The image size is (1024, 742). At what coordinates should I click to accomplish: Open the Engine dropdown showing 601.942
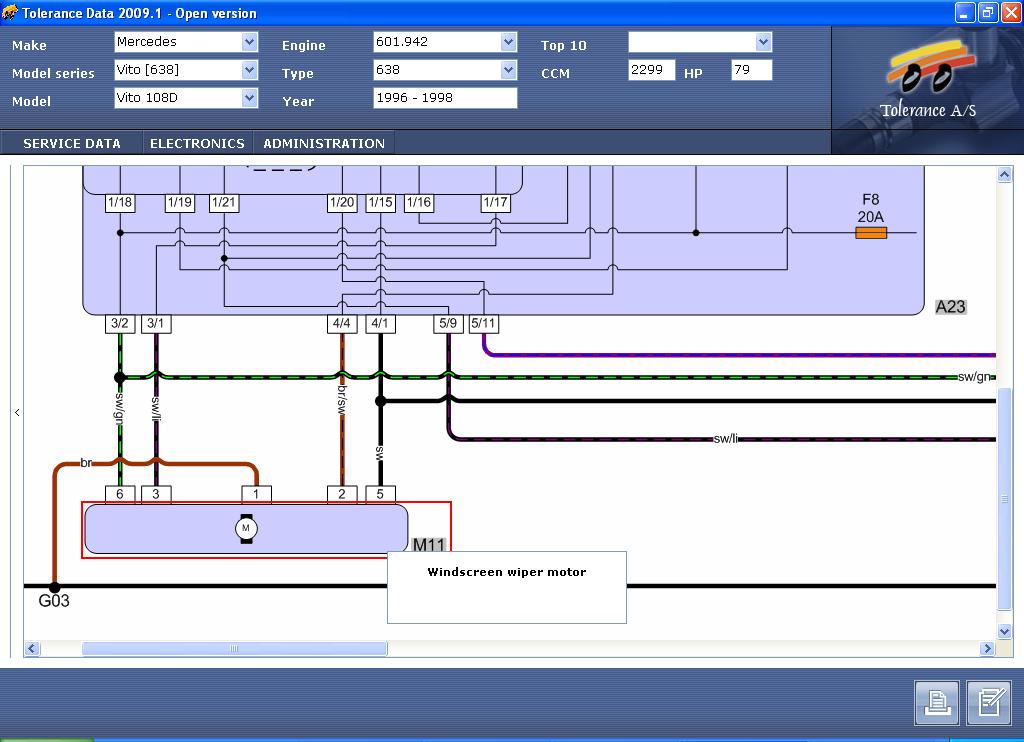445,42
